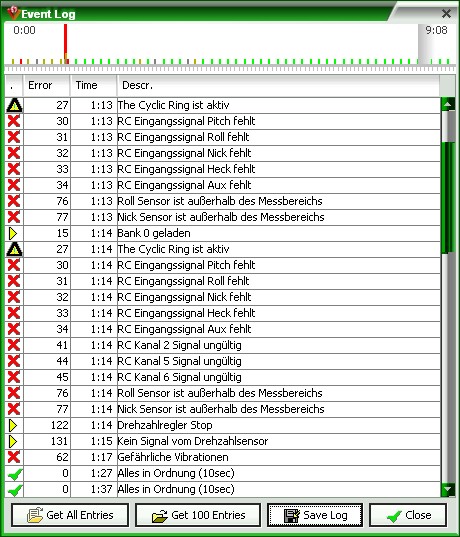This screenshot has height=537, width=460.
Task: Click the warning triangle icon at 1:13
Action: [14, 105]
